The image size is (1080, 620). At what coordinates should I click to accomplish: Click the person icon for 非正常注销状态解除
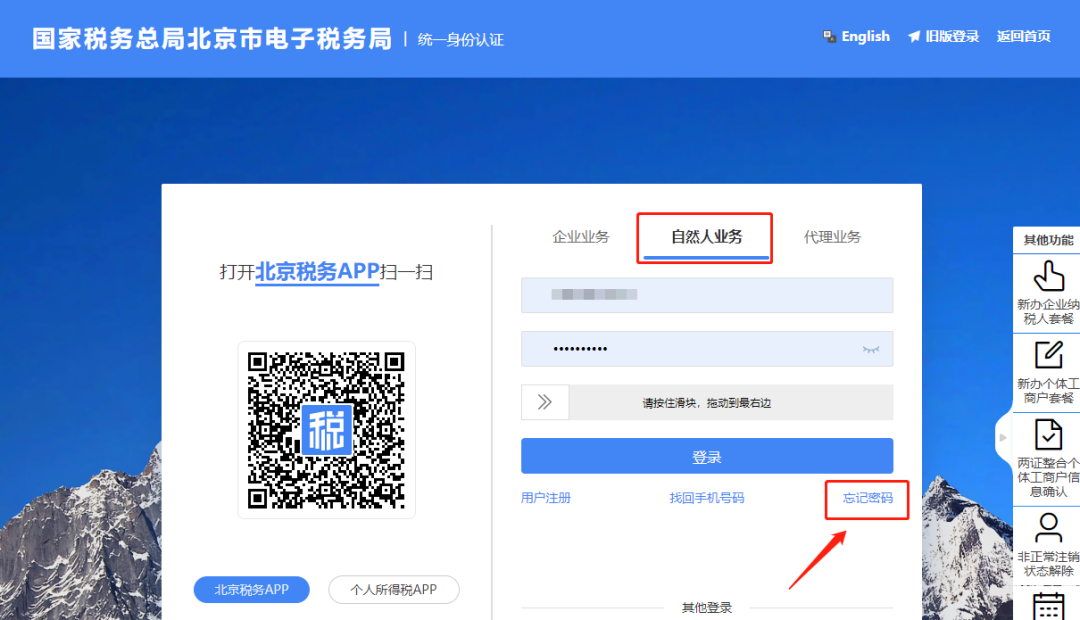tap(1048, 528)
